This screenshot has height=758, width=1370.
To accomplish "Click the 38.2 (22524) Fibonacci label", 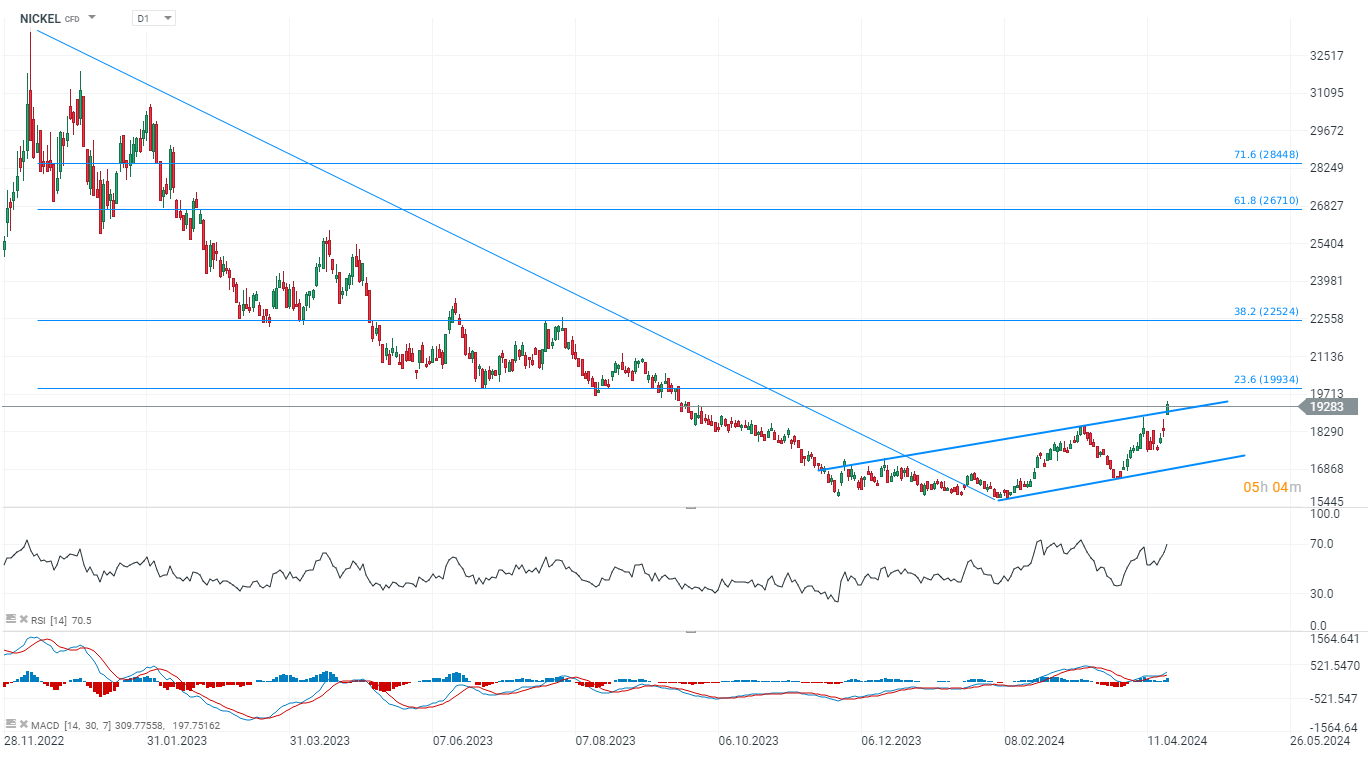I will coord(1266,312).
